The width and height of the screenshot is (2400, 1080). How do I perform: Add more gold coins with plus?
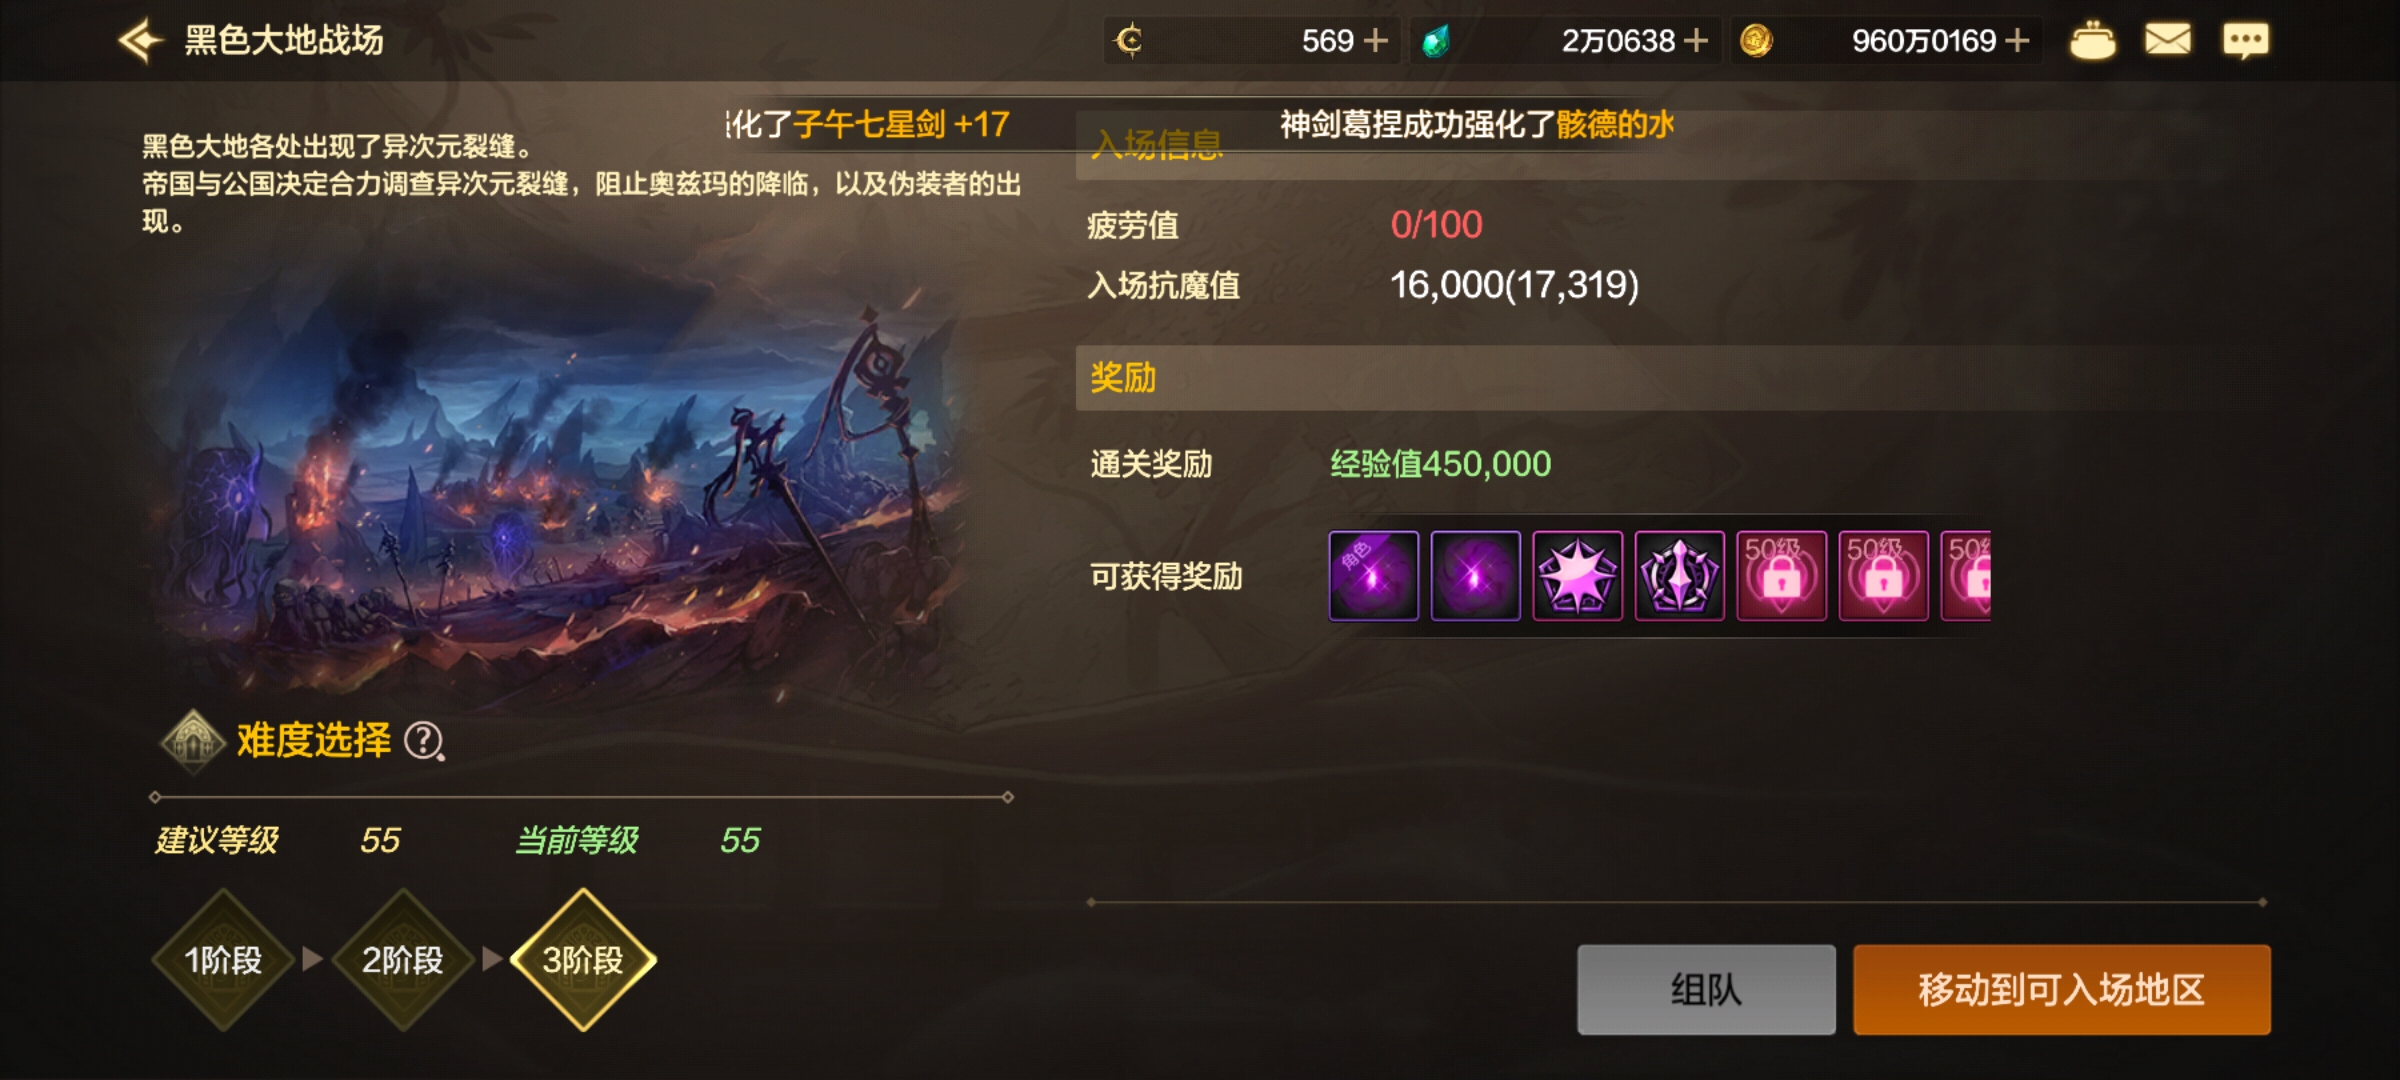(x=2017, y=40)
